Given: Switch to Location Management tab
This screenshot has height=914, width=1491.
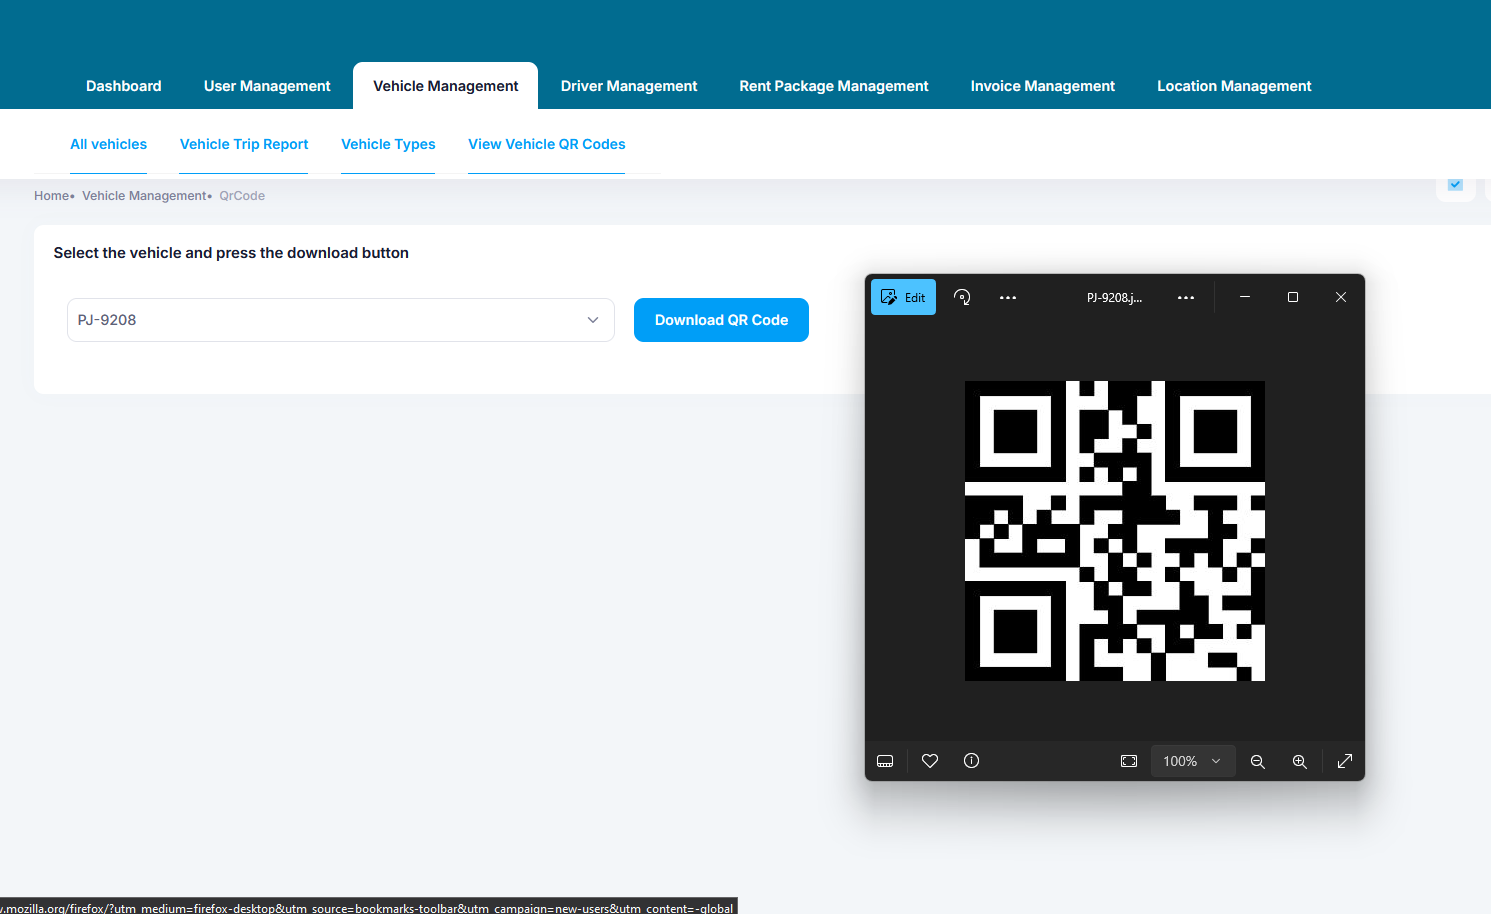Looking at the screenshot, I should point(1234,86).
